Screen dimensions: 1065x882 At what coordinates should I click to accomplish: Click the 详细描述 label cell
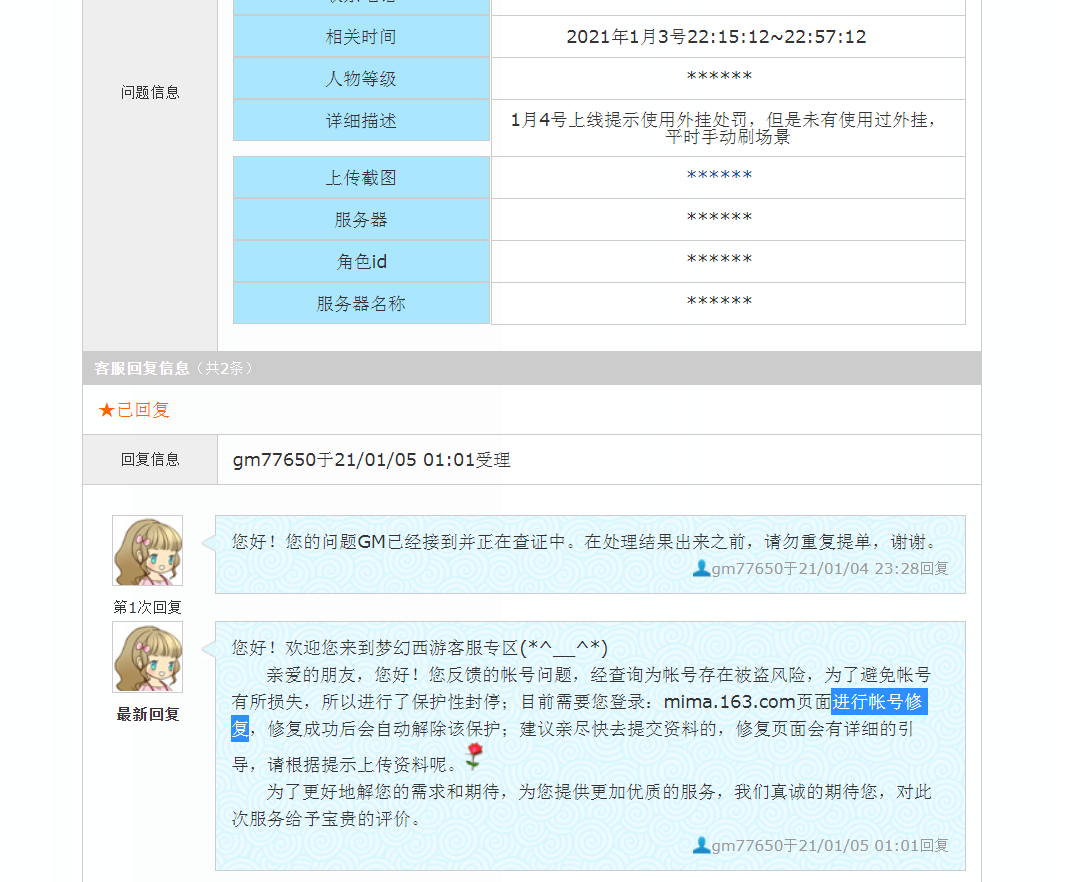[361, 121]
